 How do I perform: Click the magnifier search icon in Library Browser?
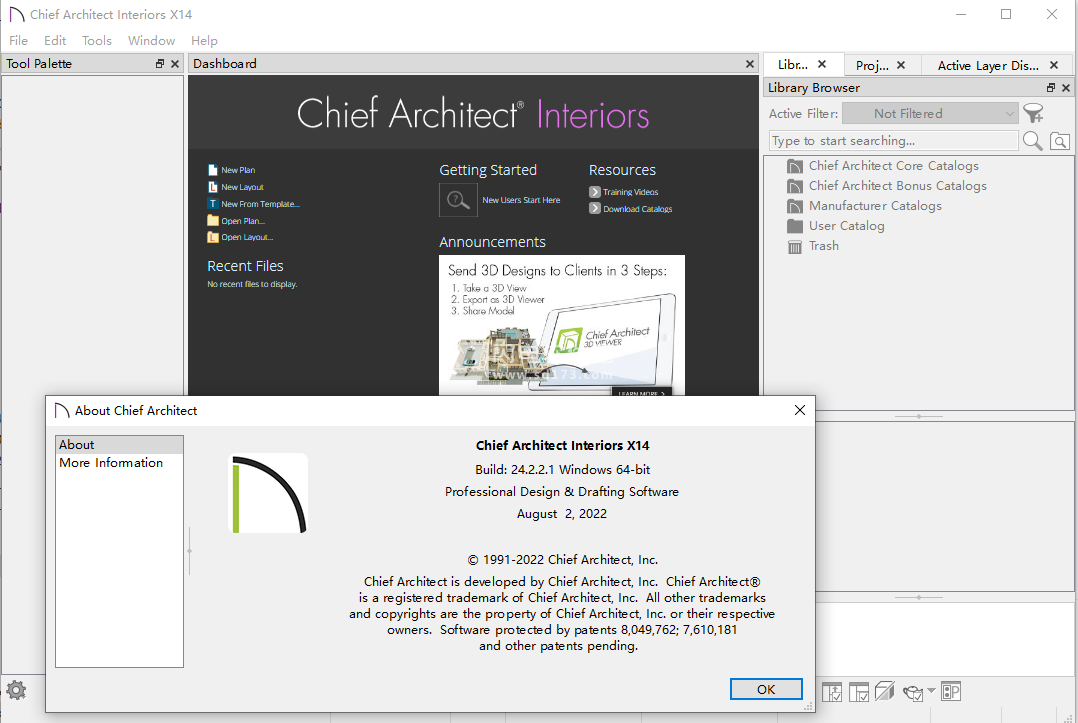(x=1032, y=141)
